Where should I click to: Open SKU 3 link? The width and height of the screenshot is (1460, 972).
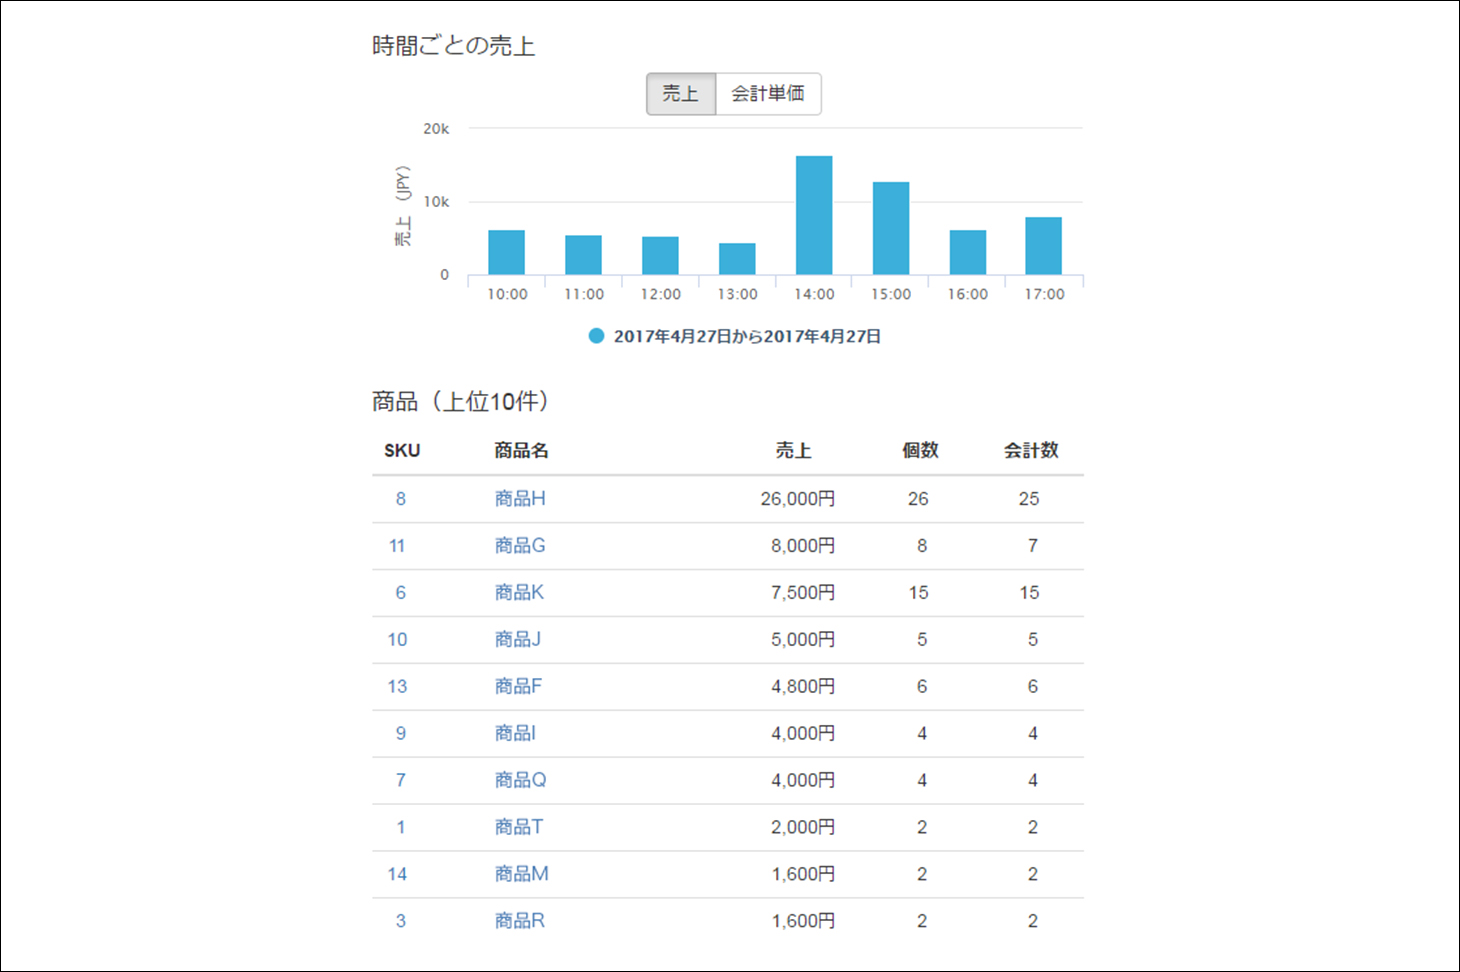click(401, 922)
